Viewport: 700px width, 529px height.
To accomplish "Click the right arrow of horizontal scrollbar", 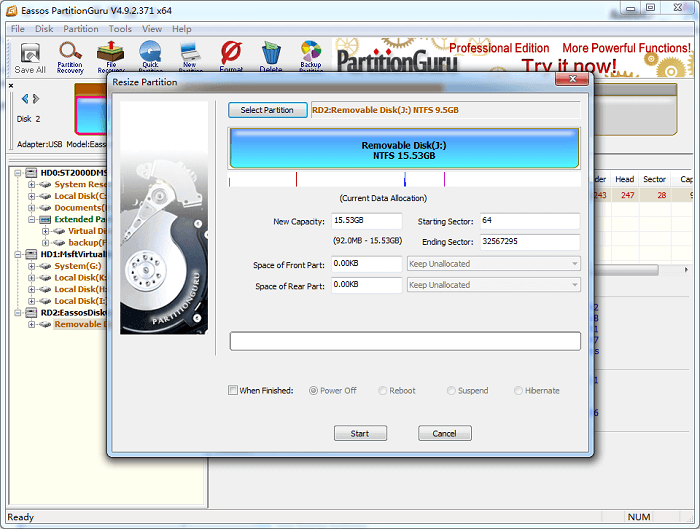I will tap(686, 270).
